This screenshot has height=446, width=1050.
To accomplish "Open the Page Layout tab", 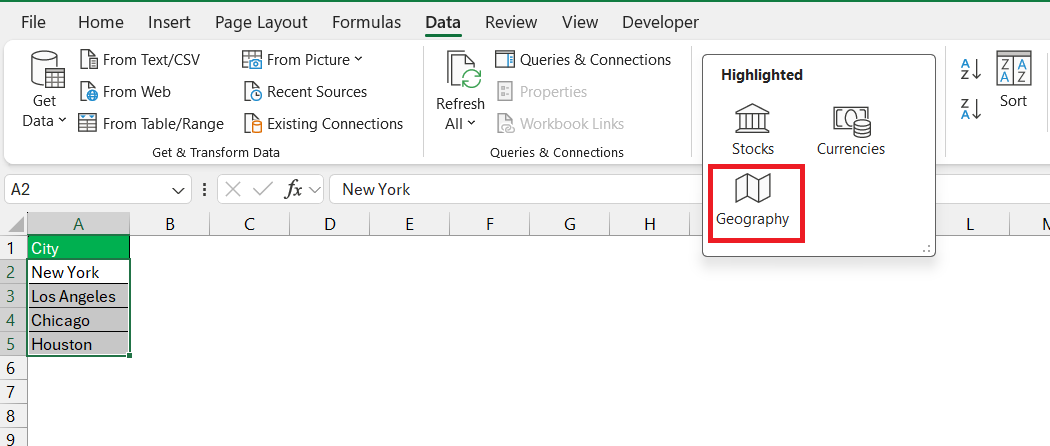I will (x=261, y=22).
